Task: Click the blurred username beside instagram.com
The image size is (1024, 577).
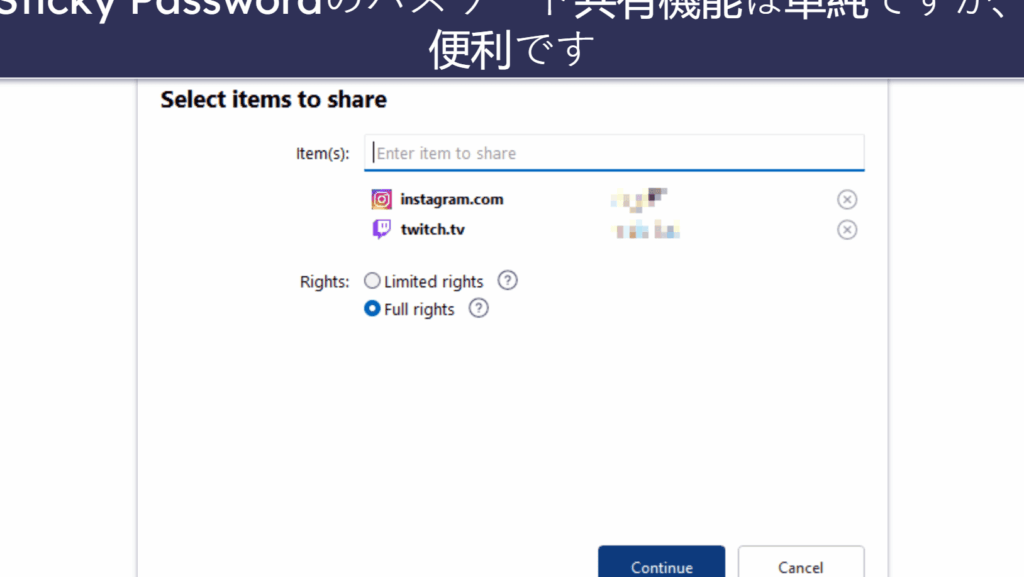Action: pyautogui.click(x=640, y=199)
